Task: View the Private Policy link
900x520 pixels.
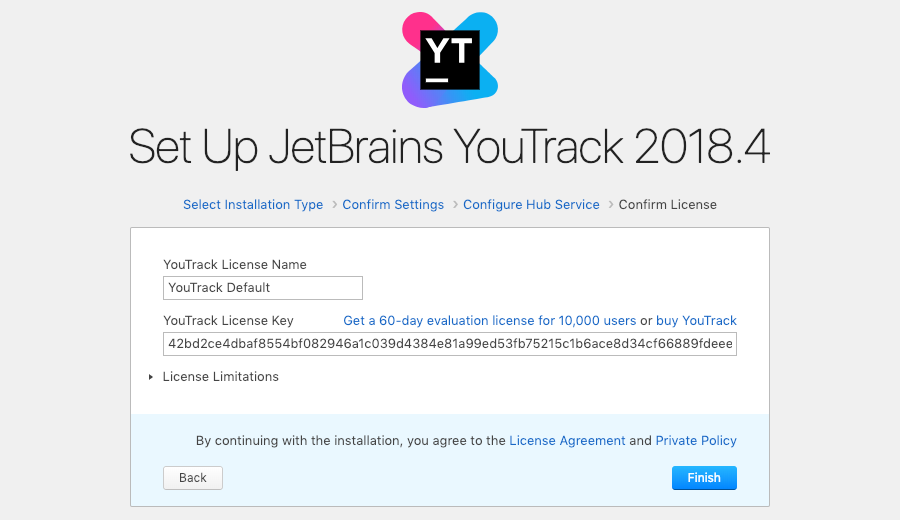Action: [696, 440]
